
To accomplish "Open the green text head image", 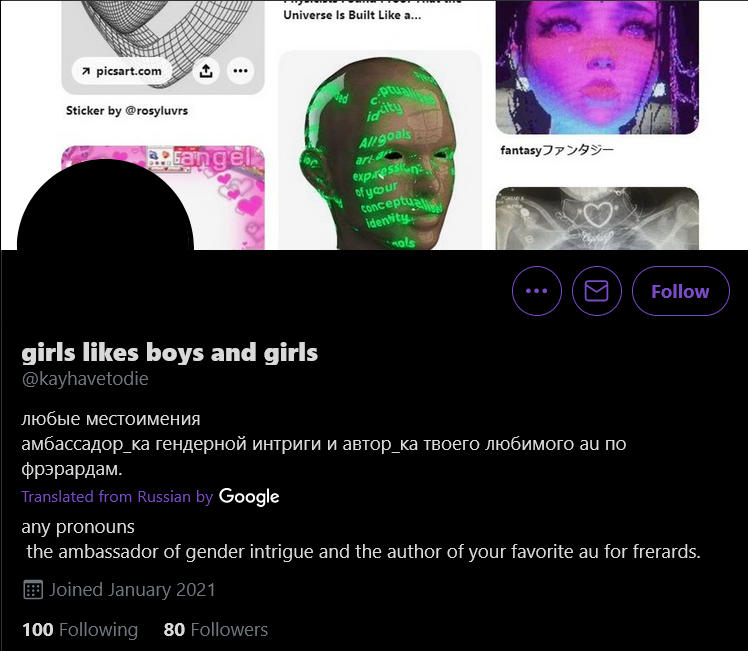I will coord(380,150).
